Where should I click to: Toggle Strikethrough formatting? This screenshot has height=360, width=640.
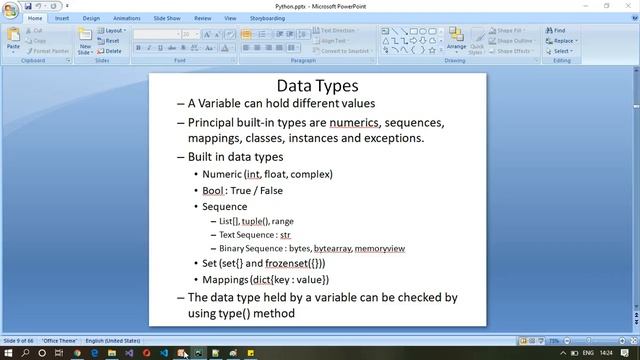172,48
